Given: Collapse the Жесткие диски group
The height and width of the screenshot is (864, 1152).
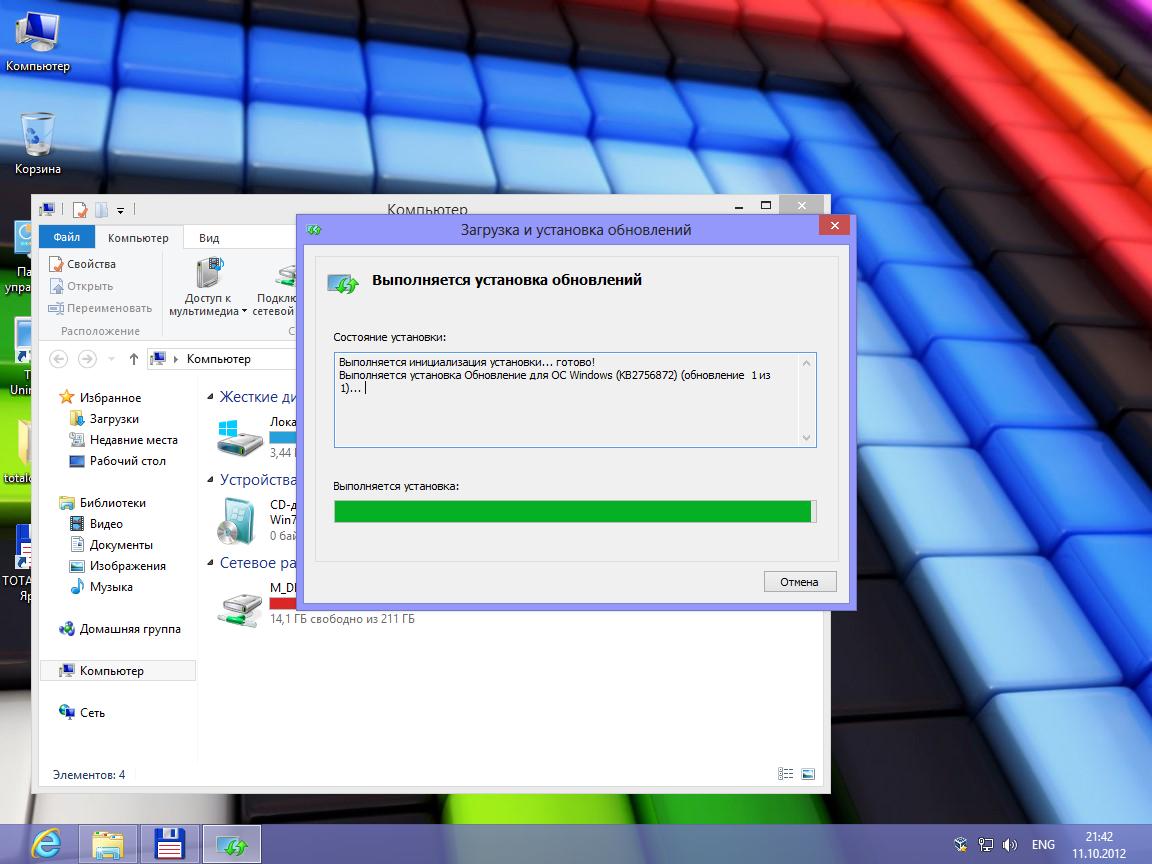Looking at the screenshot, I should tap(210, 396).
